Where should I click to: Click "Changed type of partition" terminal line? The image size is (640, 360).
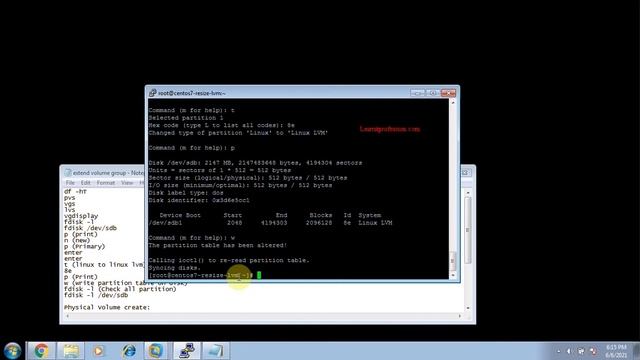tap(238, 133)
